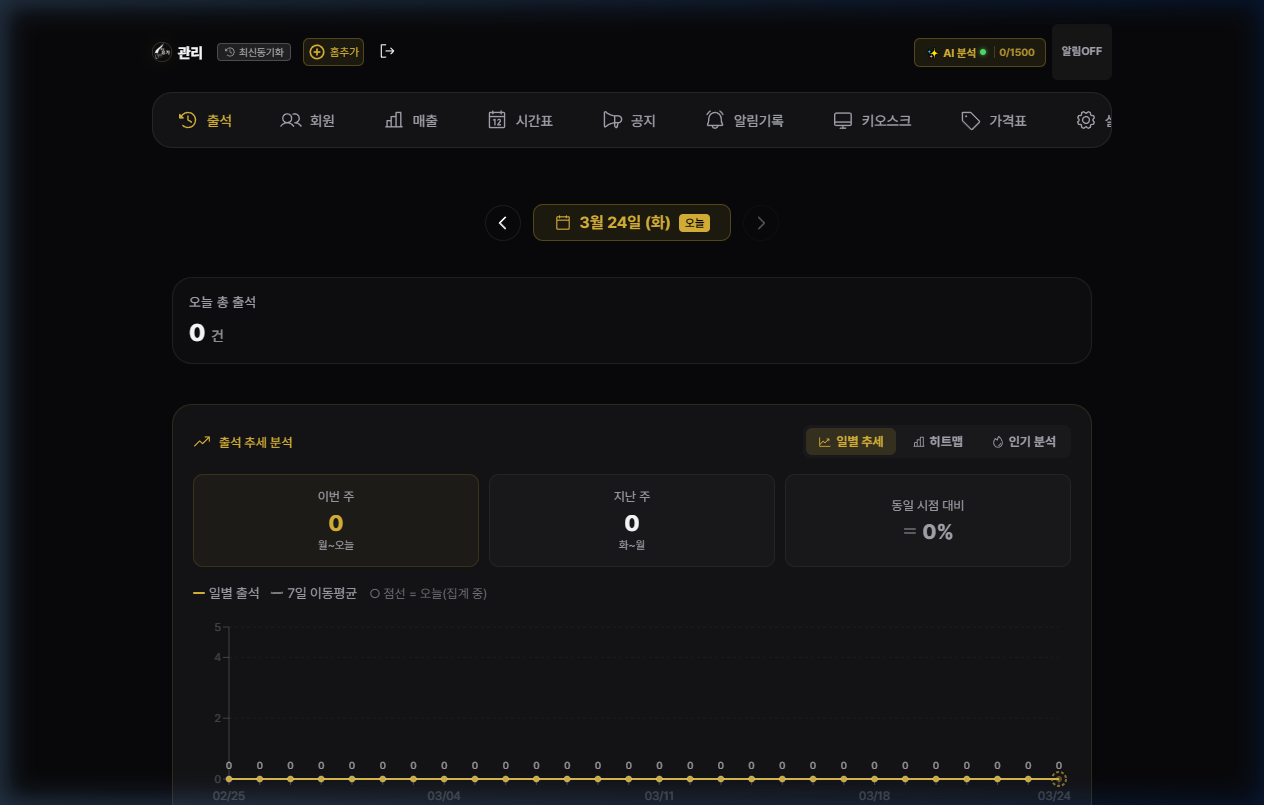Click the chart data point at 03/04
The width and height of the screenshot is (1264, 805).
point(444,779)
